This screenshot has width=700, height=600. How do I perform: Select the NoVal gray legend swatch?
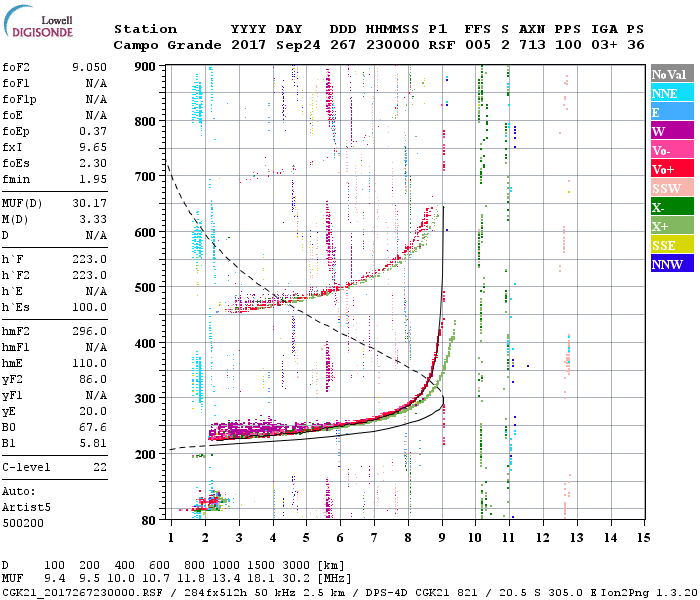coord(672,74)
